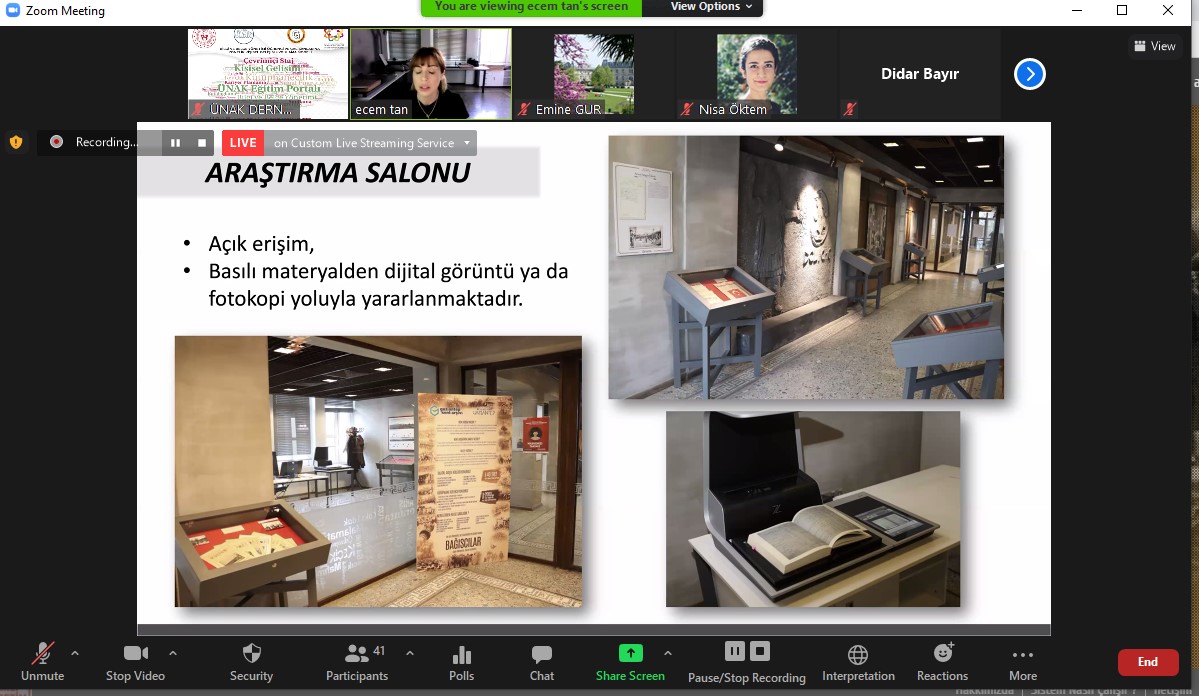Click the green Share Screen icon
This screenshot has height=696, width=1199.
click(630, 653)
